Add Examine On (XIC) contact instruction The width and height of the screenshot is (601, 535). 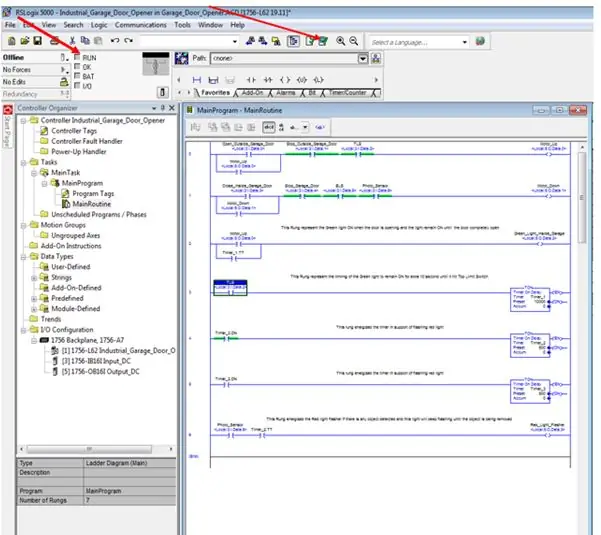click(x=251, y=80)
